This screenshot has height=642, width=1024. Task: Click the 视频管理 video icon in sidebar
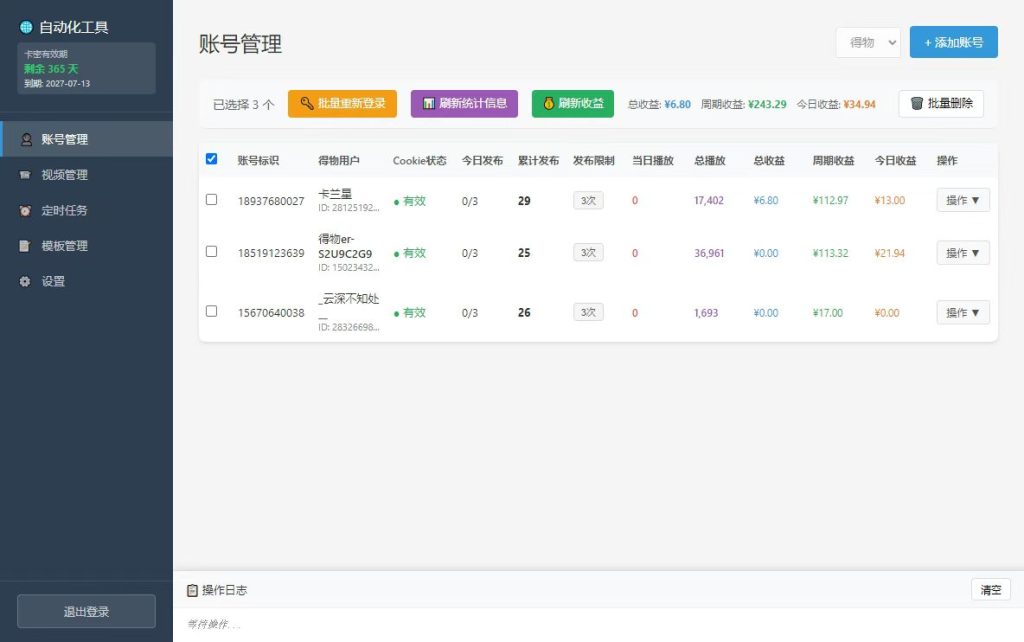[25, 175]
